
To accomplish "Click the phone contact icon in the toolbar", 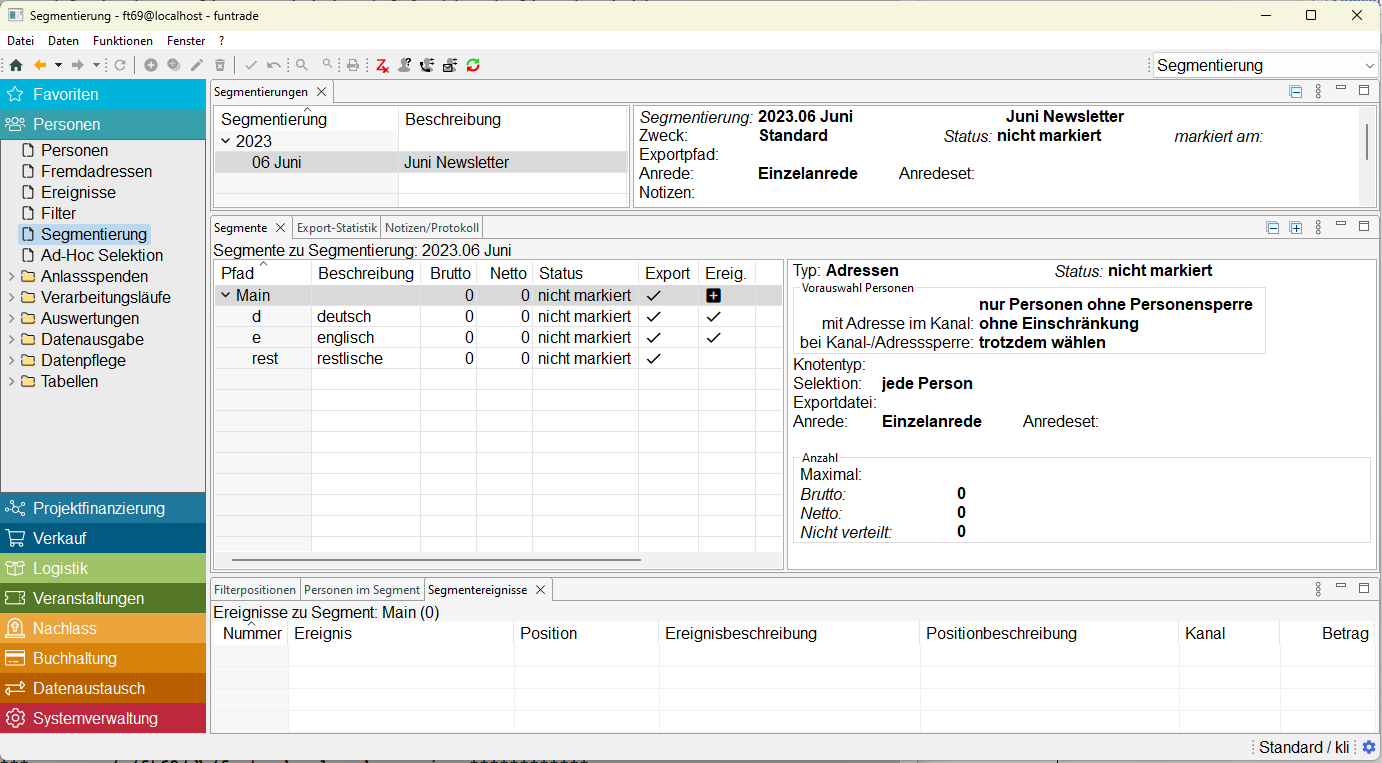I will 427,65.
